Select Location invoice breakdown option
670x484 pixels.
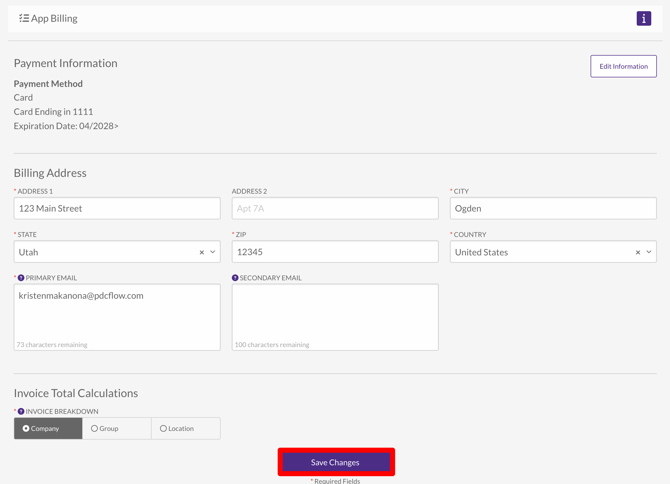tap(186, 428)
